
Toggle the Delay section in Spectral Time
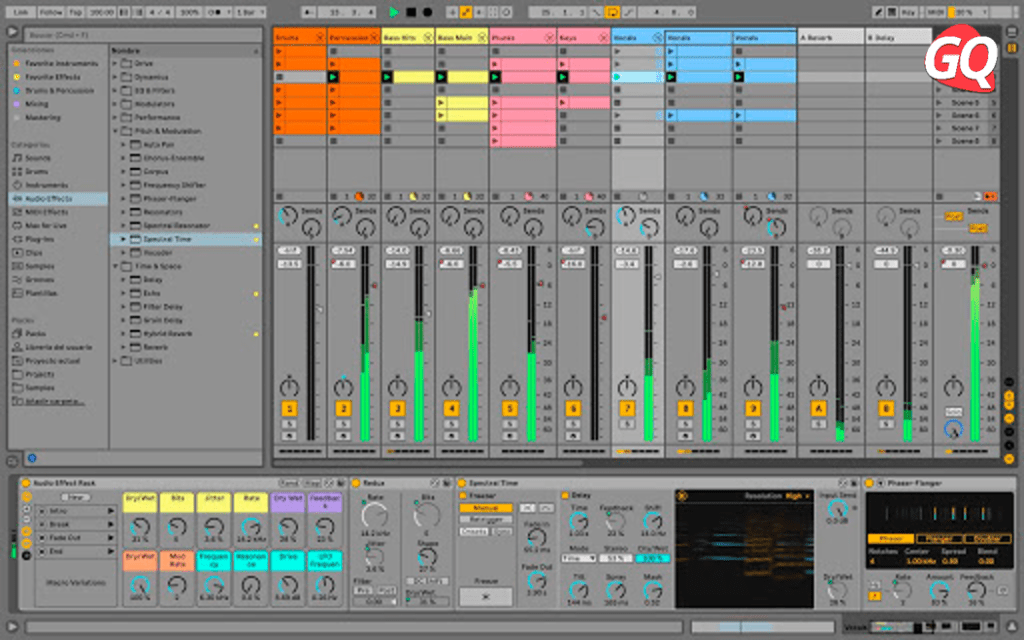(x=566, y=496)
